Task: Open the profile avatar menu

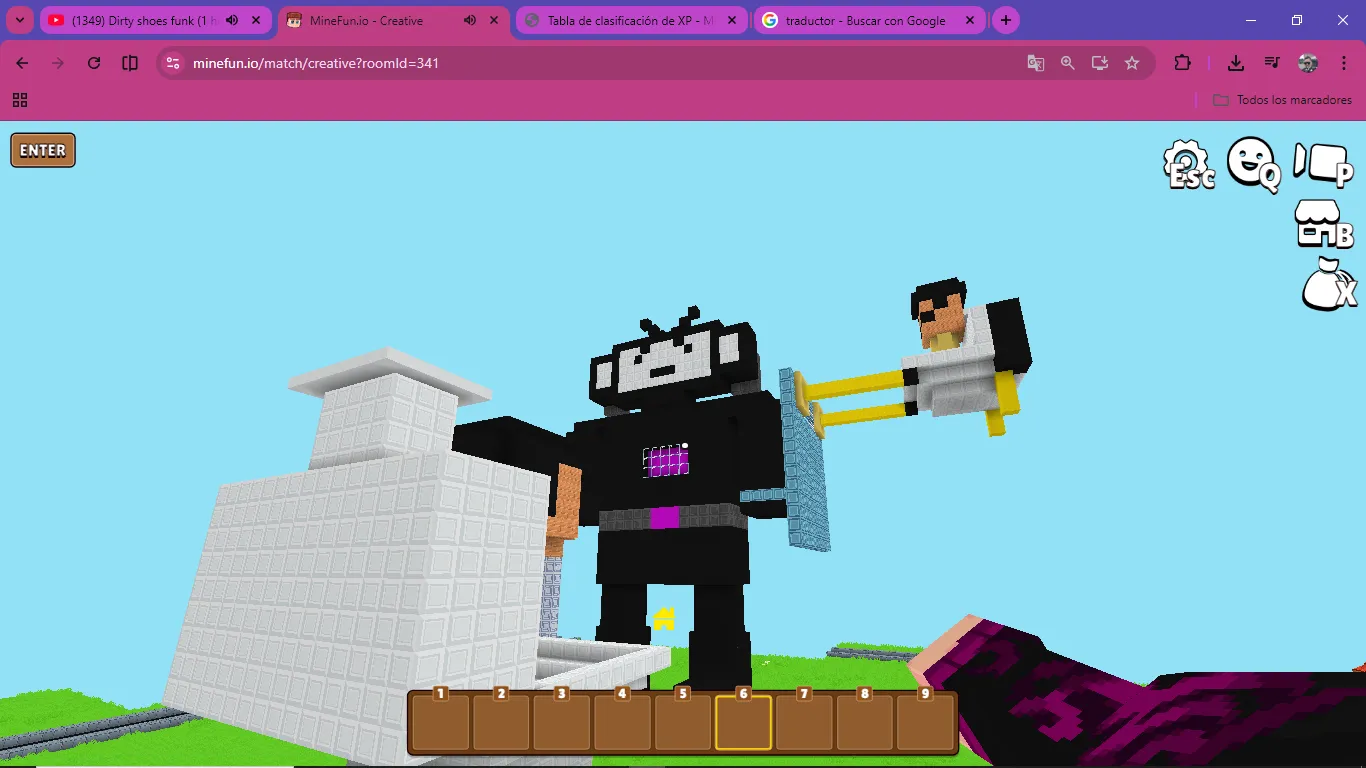Action: click(x=1308, y=63)
